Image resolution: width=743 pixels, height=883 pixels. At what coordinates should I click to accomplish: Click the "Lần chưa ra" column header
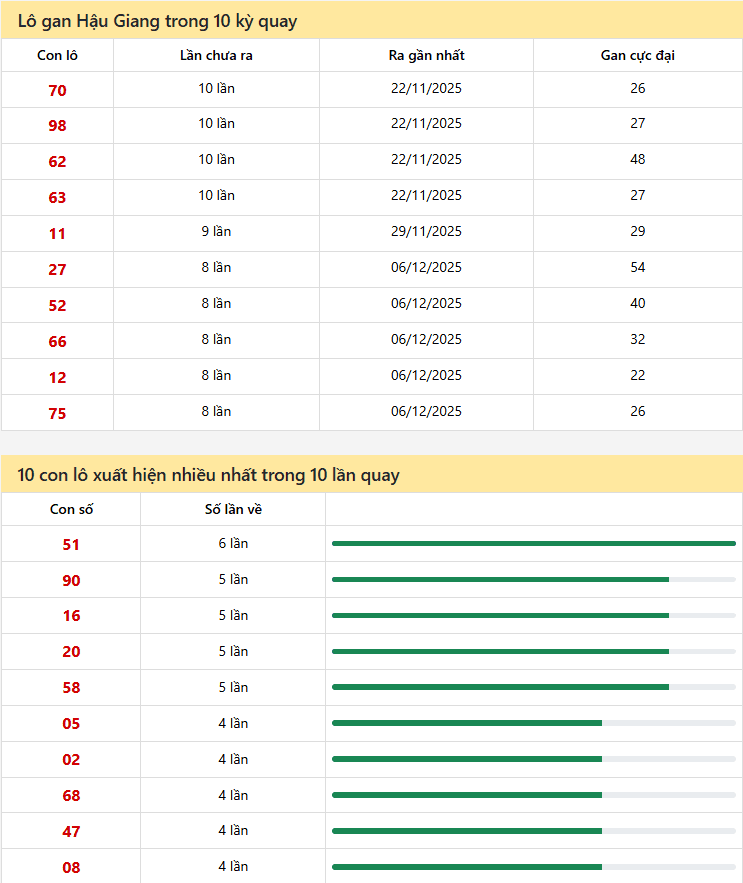216,56
